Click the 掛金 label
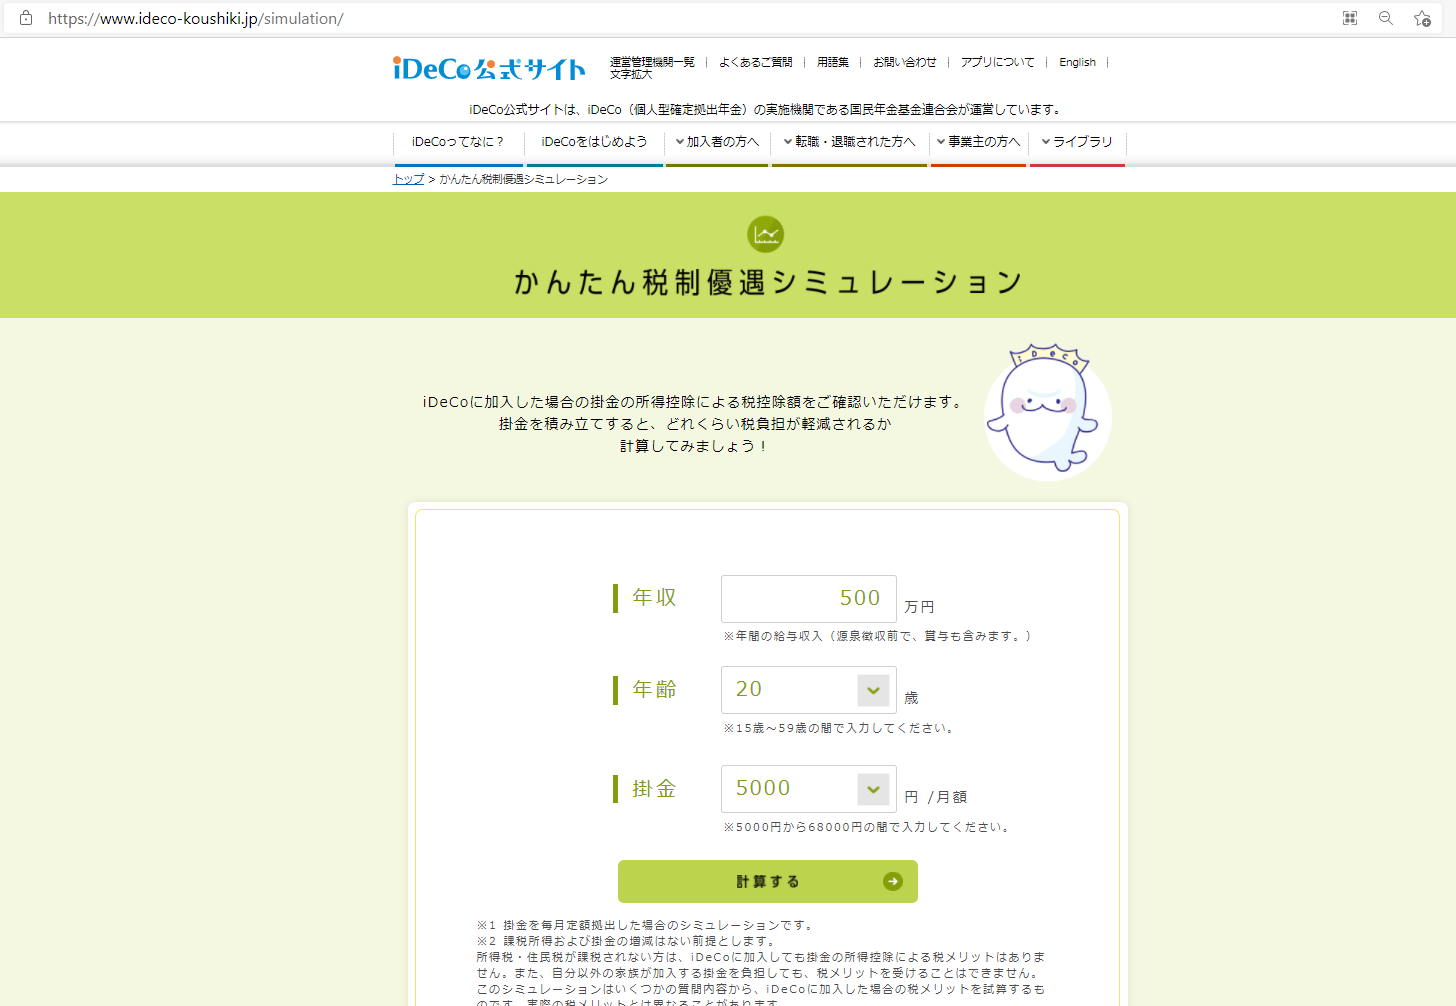This screenshot has width=1456, height=1006. click(655, 789)
